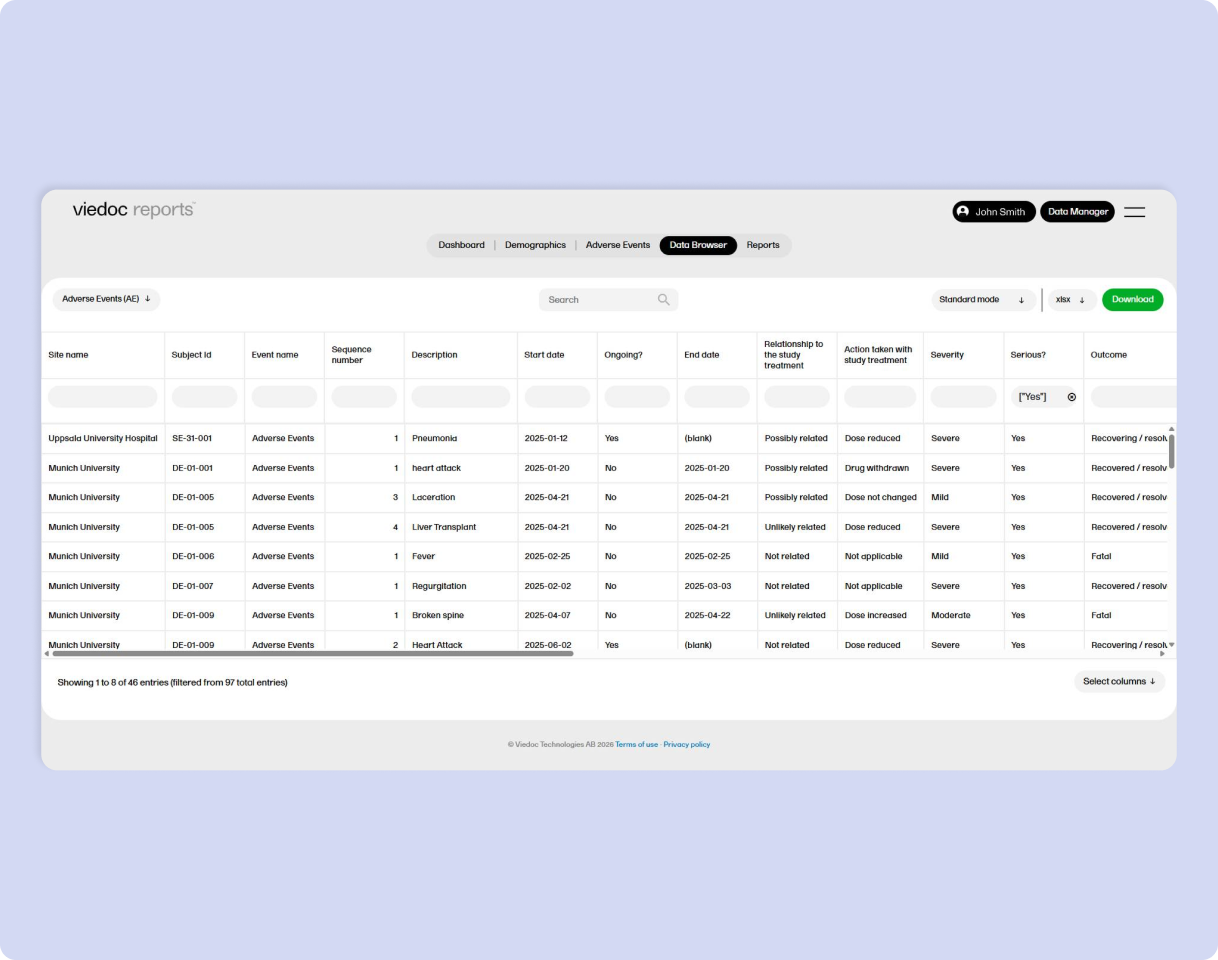This screenshot has width=1218, height=960.
Task: Select the Reports tab
Action: click(x=763, y=245)
